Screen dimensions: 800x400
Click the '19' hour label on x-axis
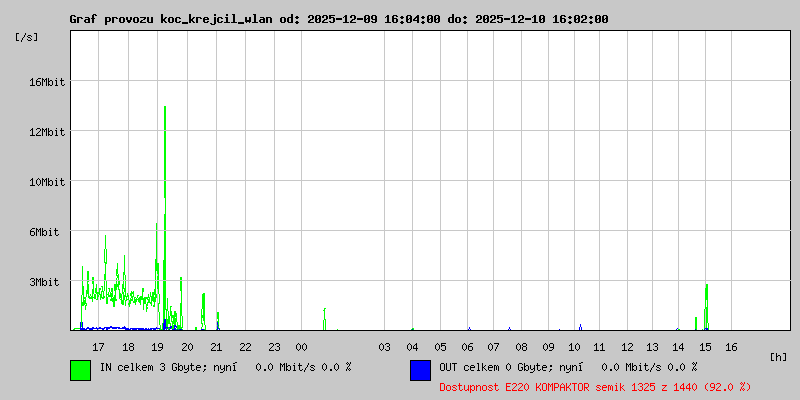tap(158, 347)
